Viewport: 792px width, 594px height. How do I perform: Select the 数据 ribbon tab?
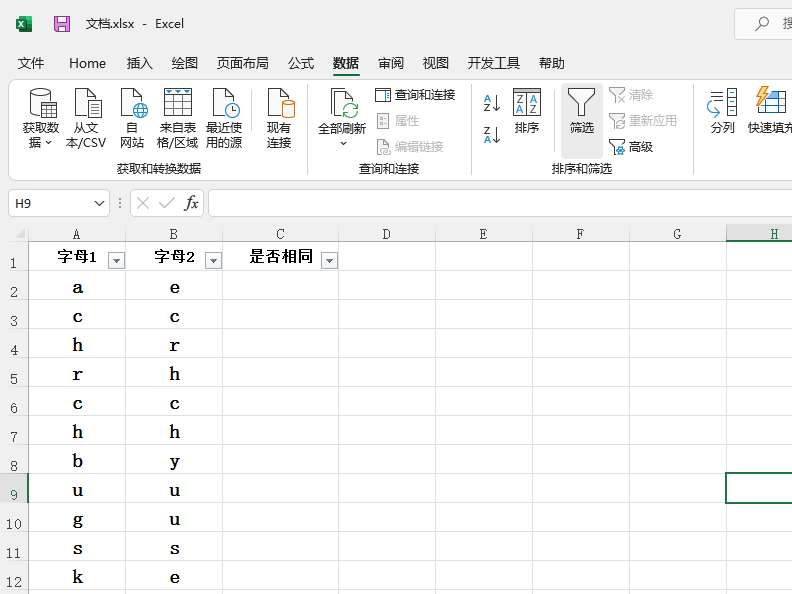tap(346, 63)
